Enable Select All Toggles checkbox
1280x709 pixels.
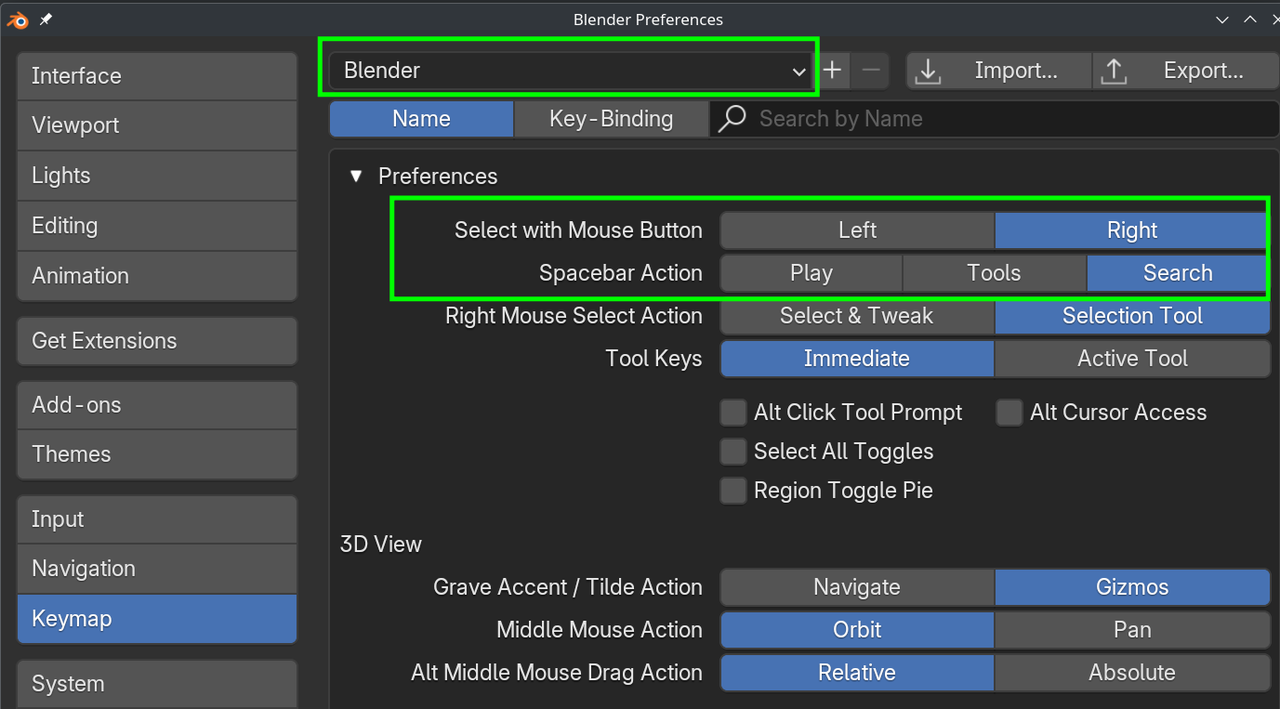click(x=734, y=452)
